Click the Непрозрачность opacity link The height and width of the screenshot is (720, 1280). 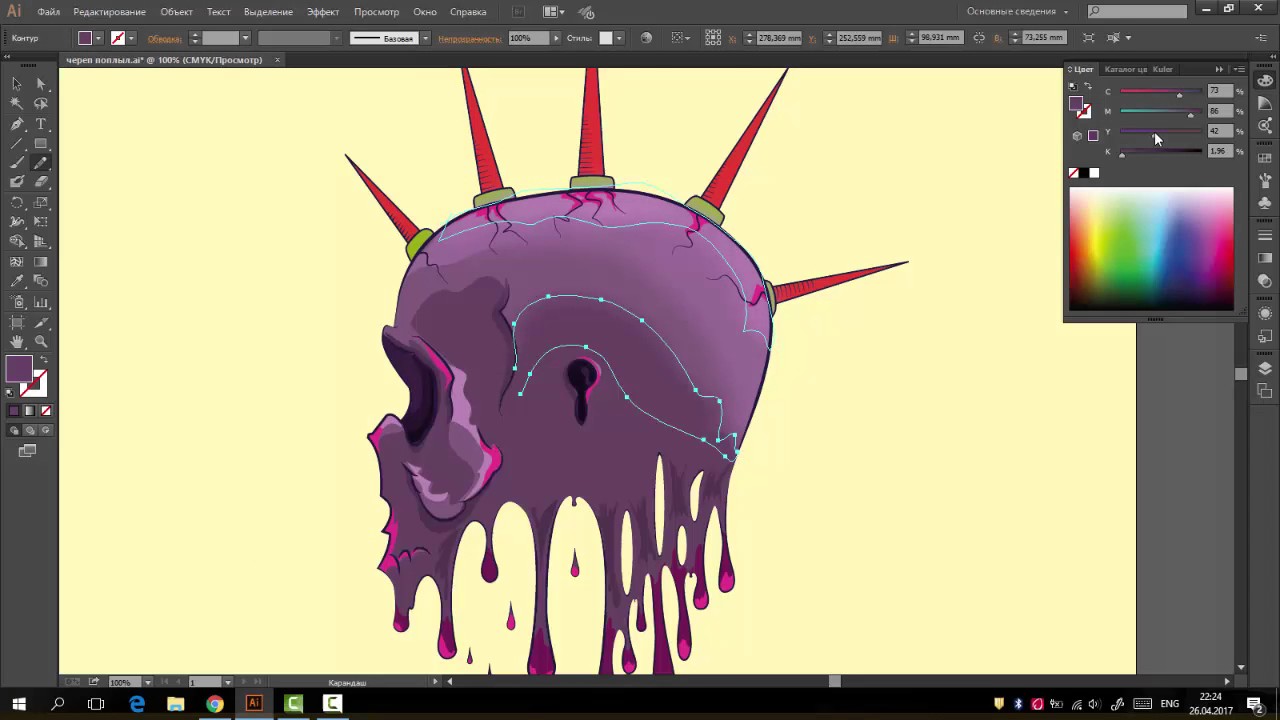(x=469, y=39)
